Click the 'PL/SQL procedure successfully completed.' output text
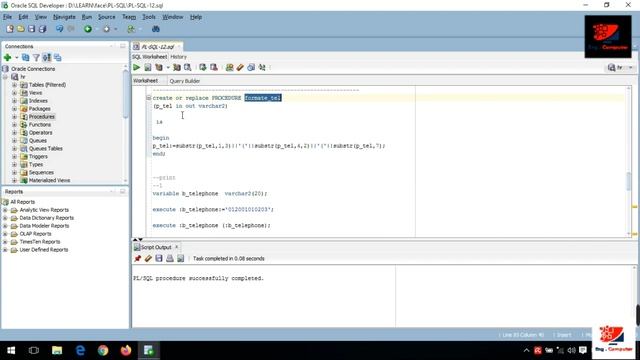 tap(198, 278)
